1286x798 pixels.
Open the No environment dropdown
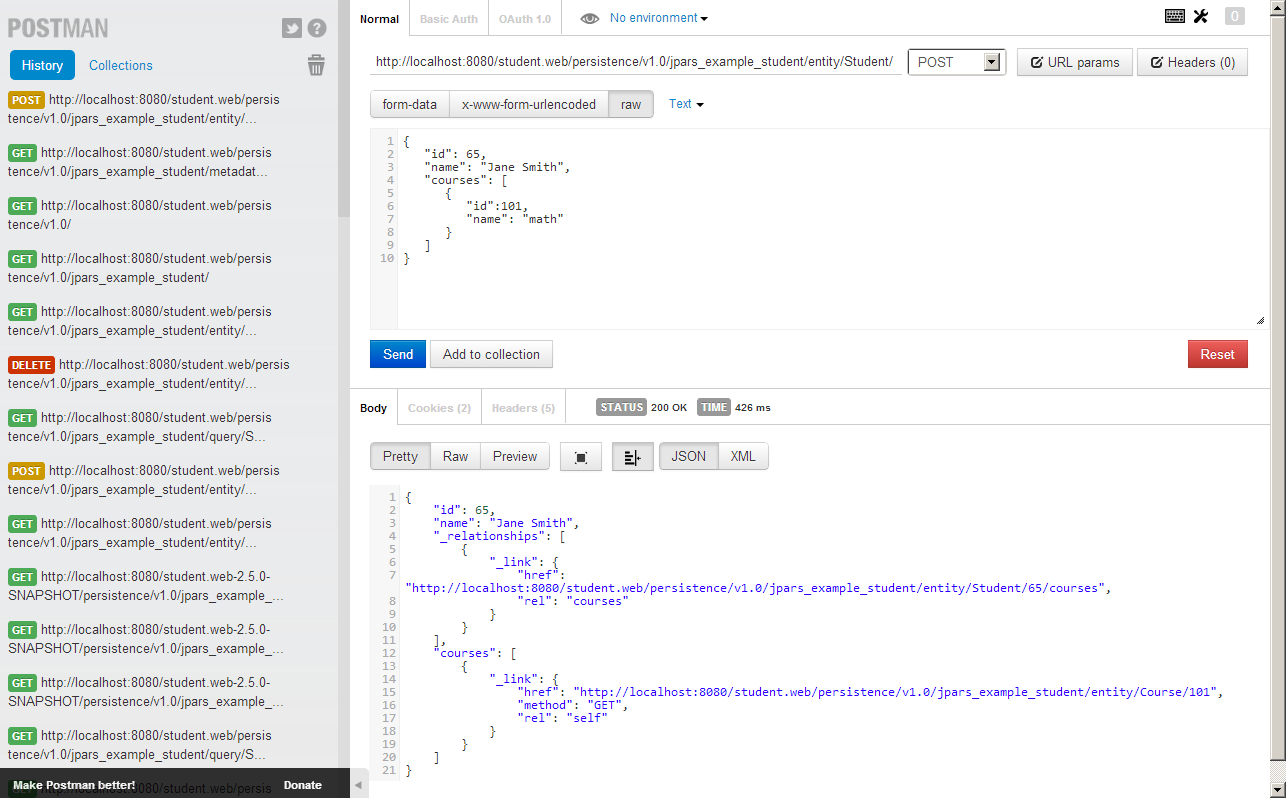(x=659, y=18)
